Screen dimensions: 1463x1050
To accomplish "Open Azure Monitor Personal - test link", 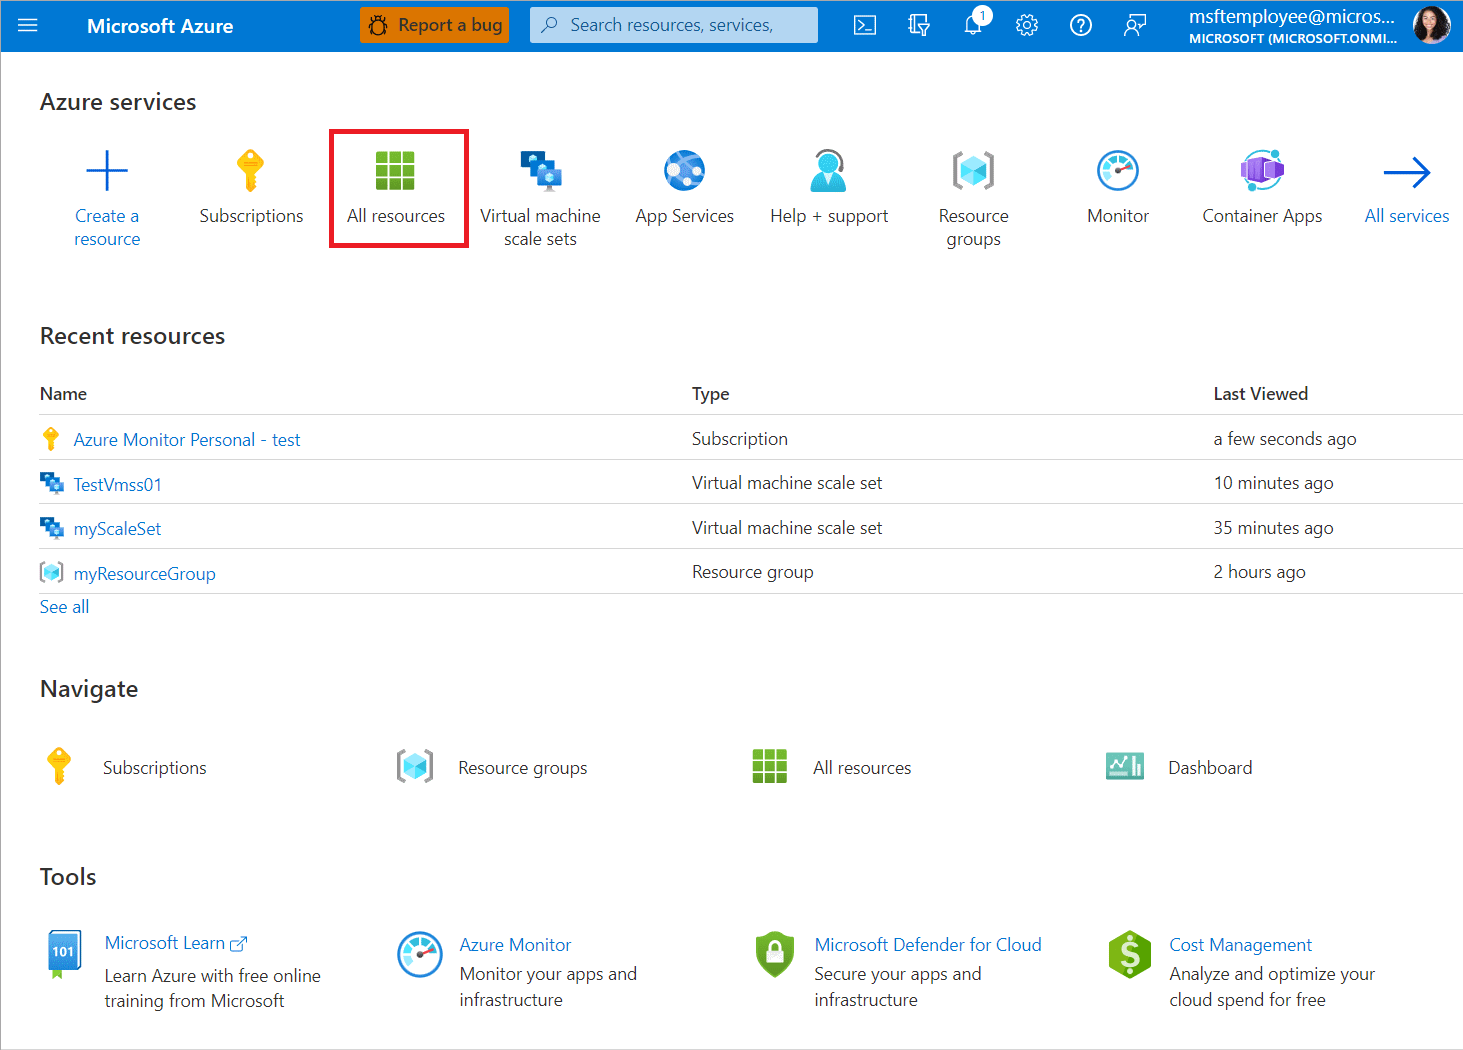I will click(x=187, y=440).
